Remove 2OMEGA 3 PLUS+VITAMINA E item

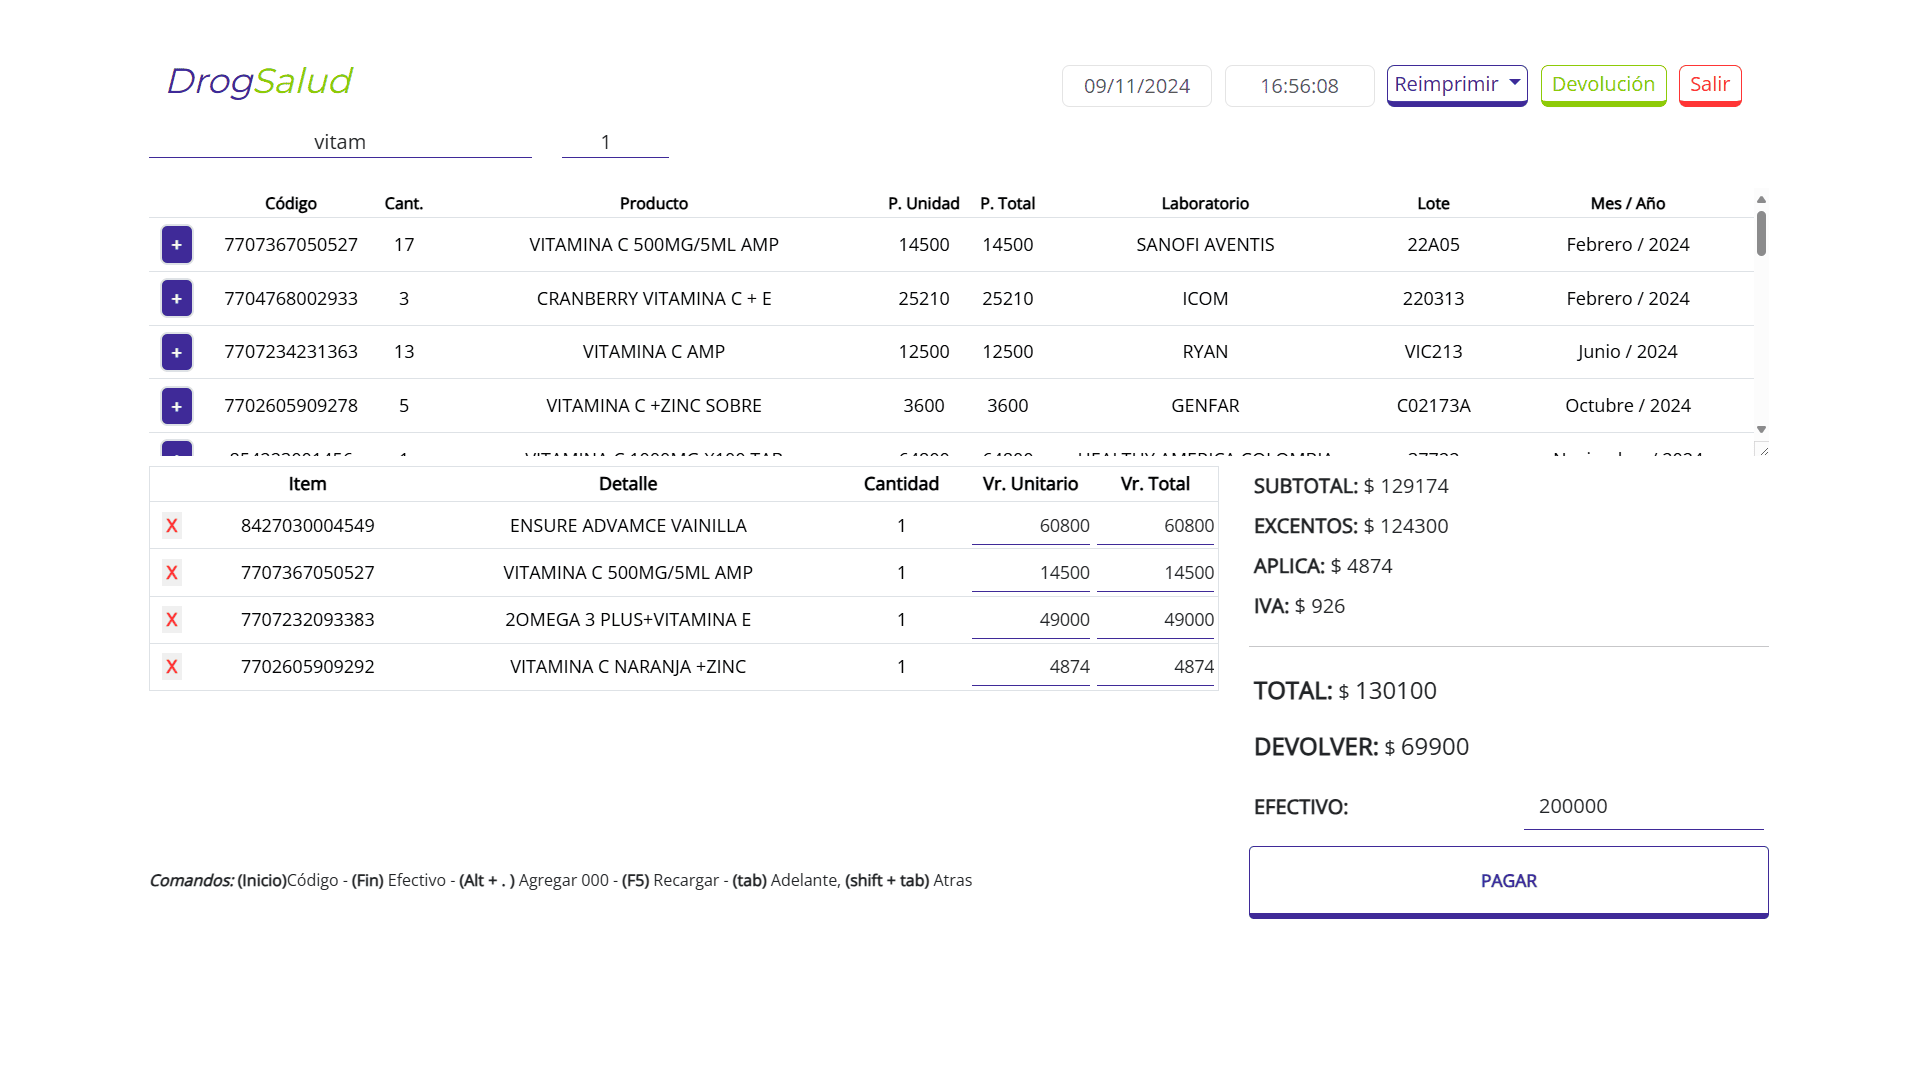coord(172,620)
